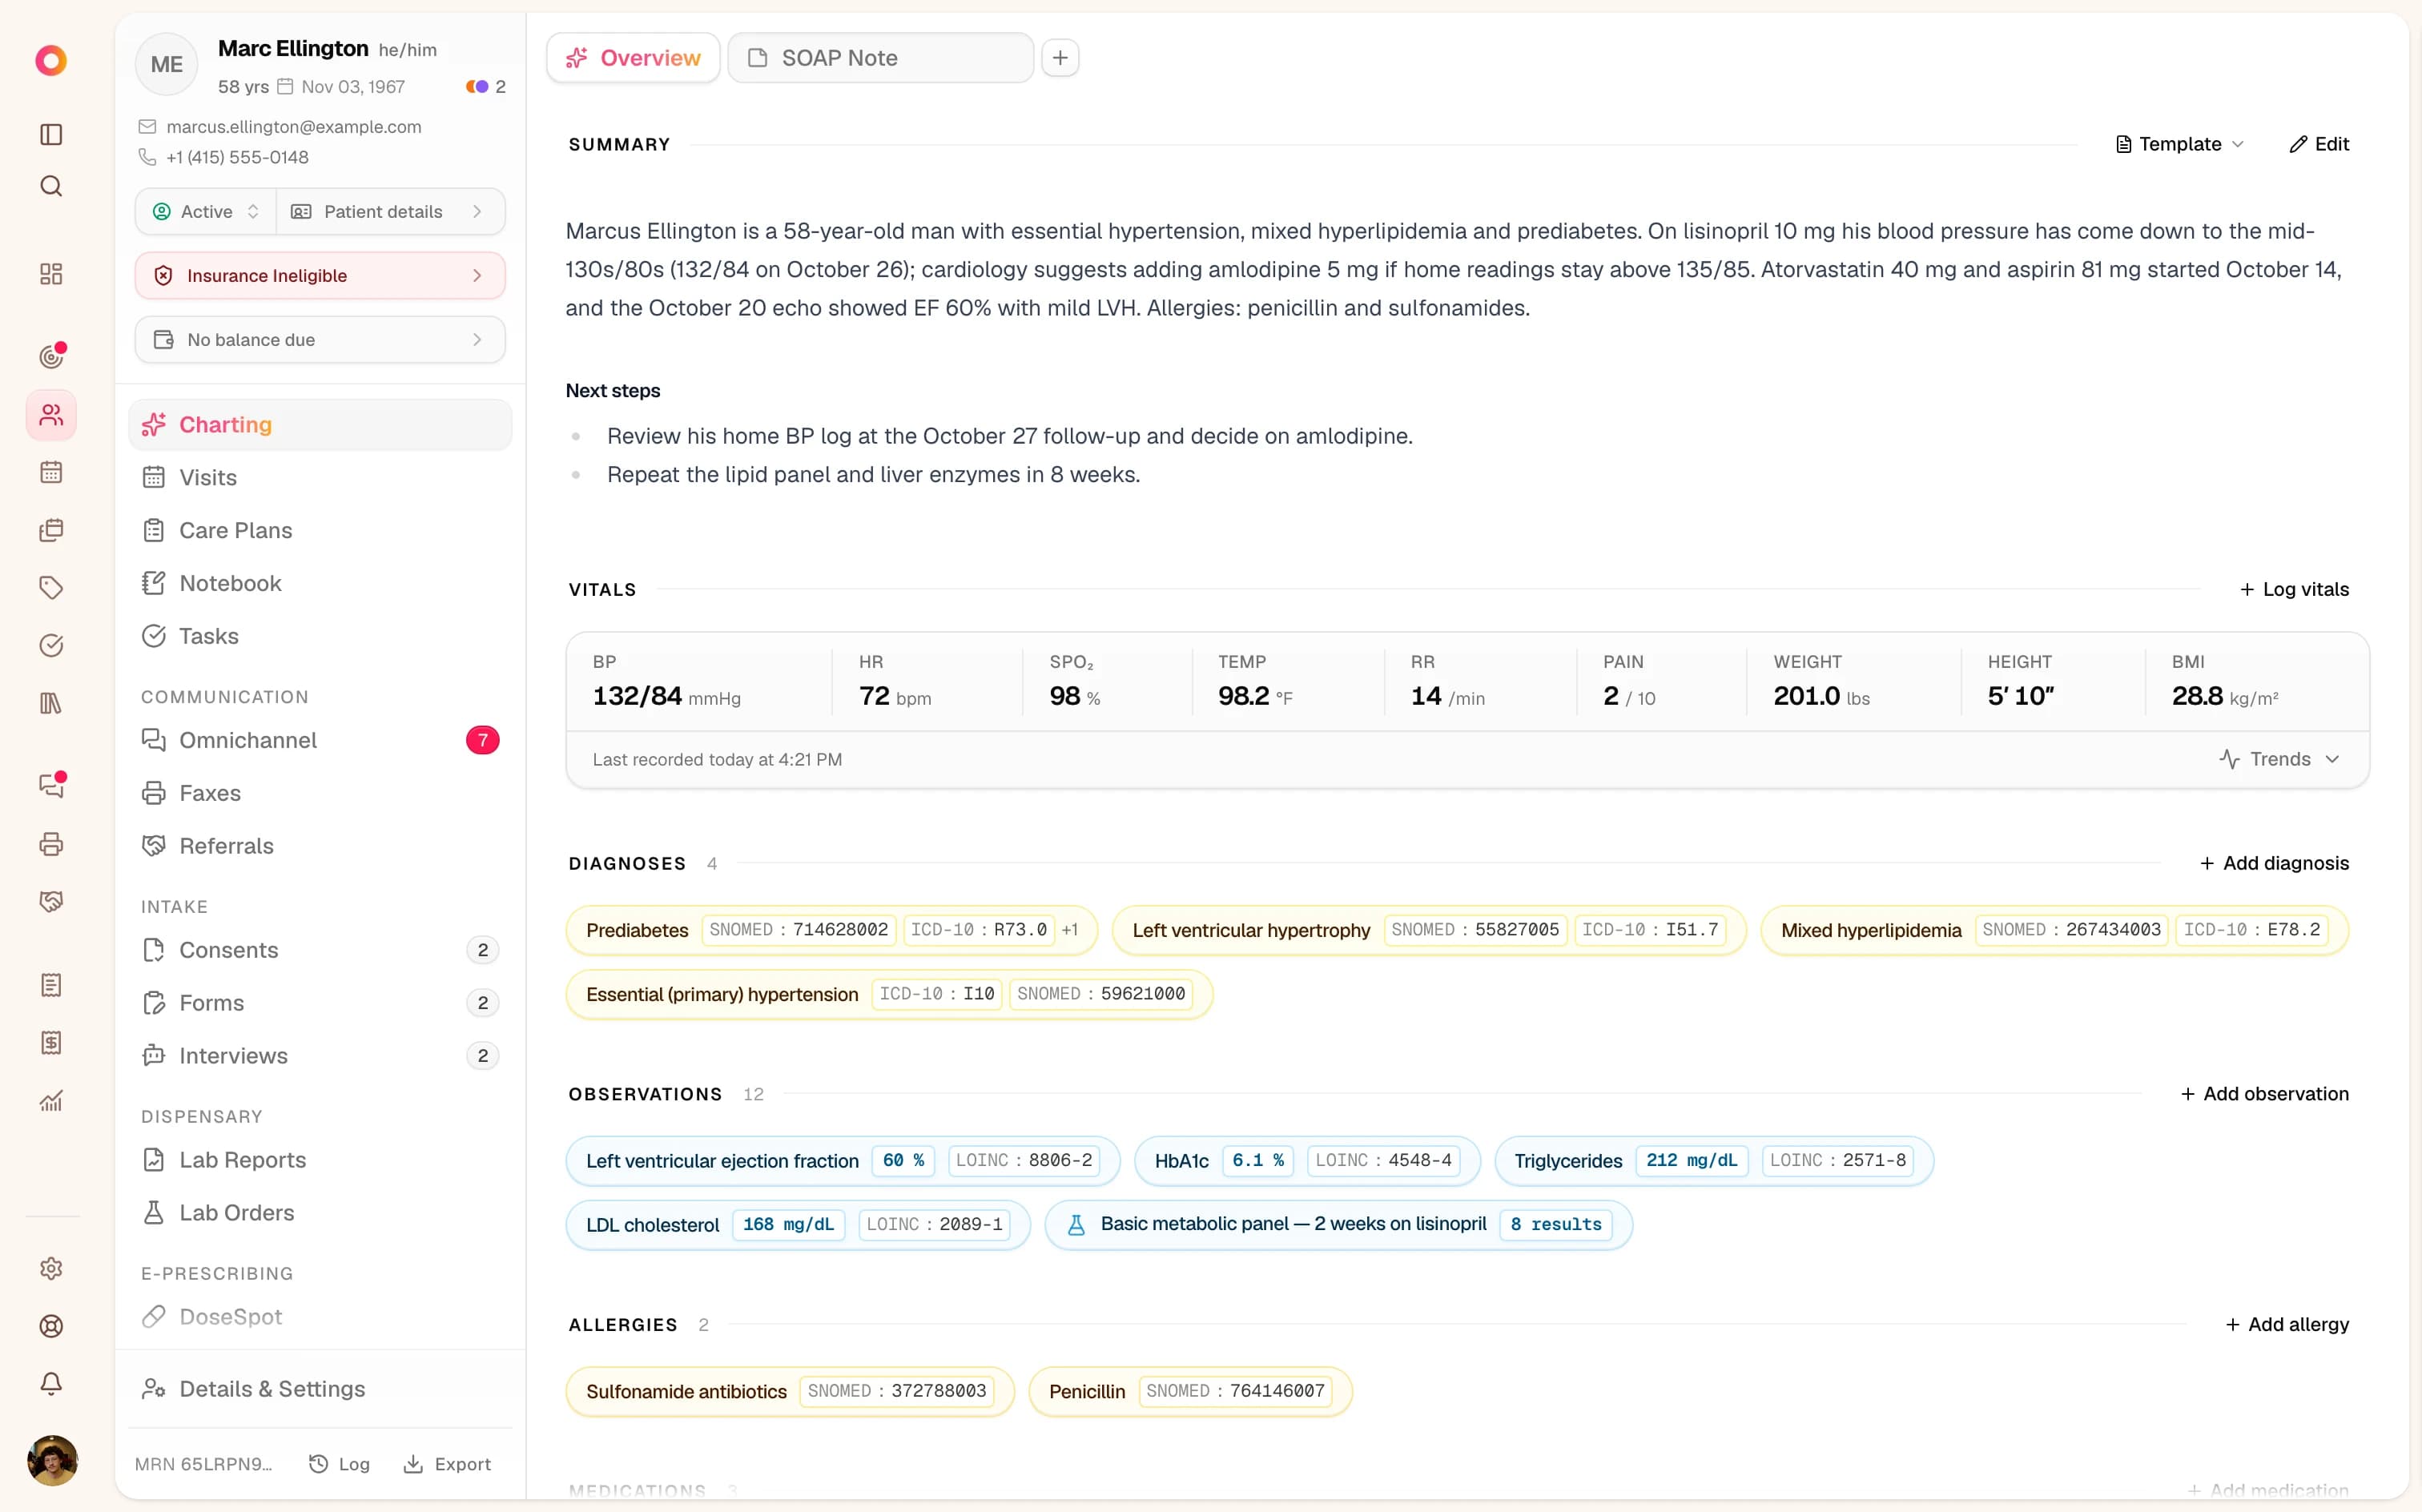Open the analytics chart icon in rail
This screenshot has width=2422, height=1512.
51,1101
